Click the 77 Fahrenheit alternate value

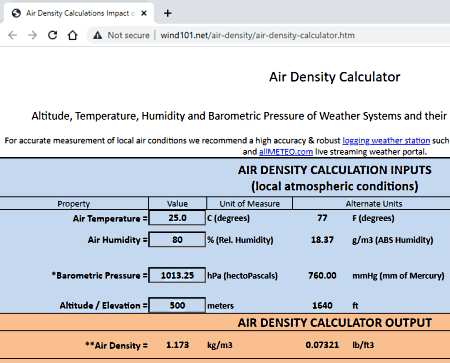[322, 218]
